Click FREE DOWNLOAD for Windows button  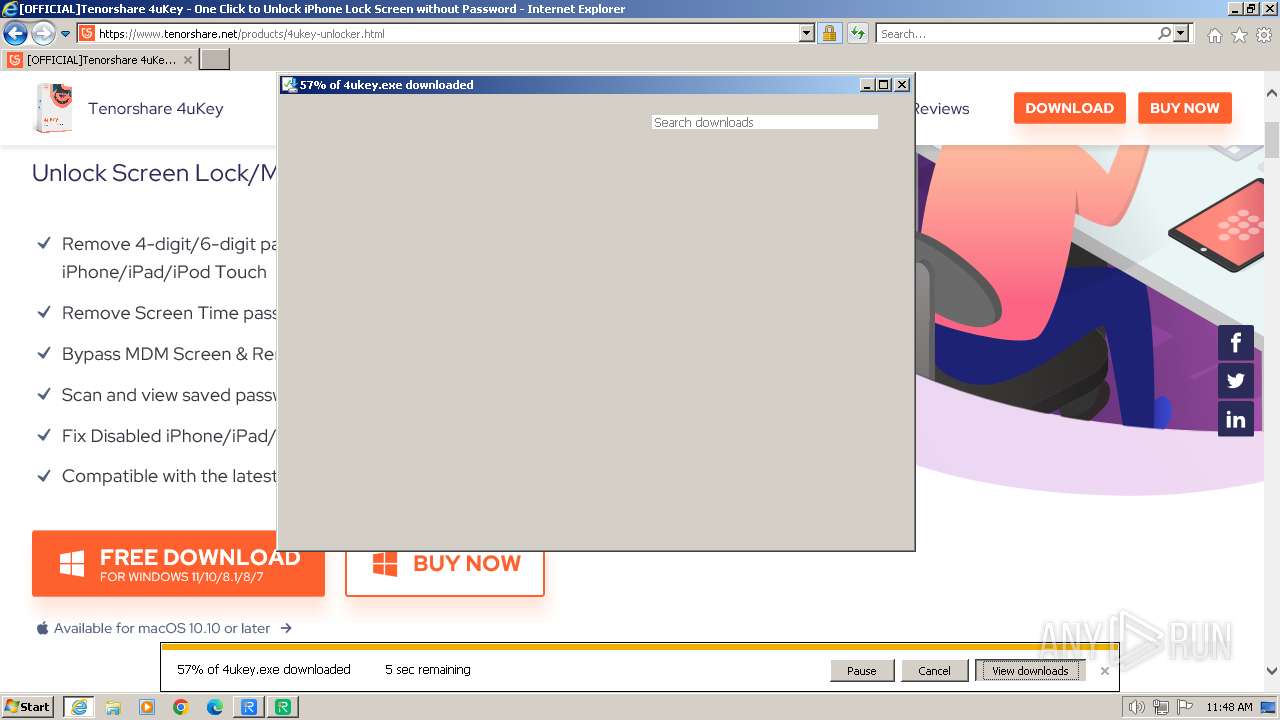tap(178, 564)
